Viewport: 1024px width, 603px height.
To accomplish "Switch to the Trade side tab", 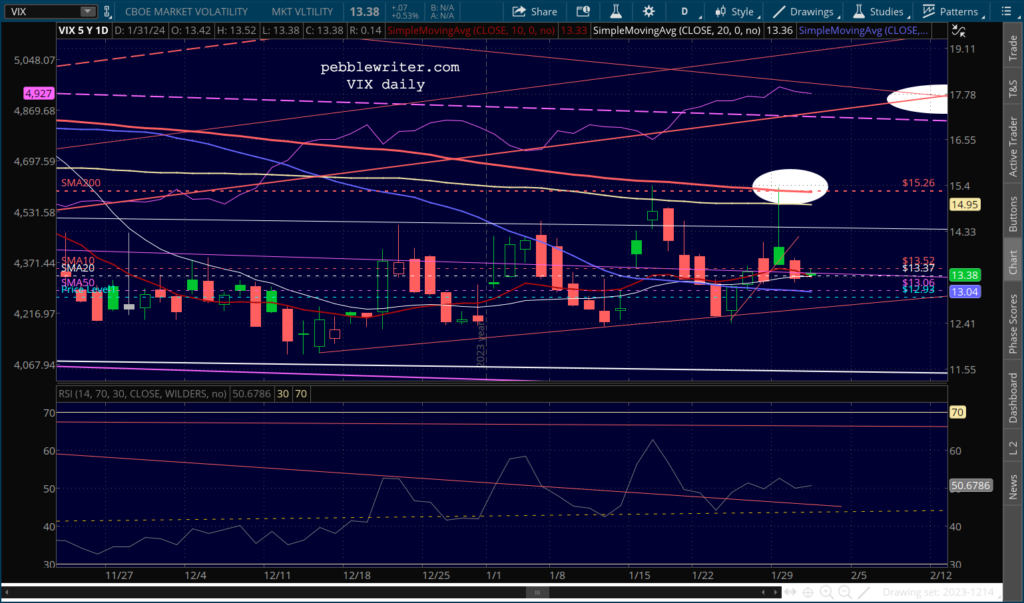I will click(1012, 45).
